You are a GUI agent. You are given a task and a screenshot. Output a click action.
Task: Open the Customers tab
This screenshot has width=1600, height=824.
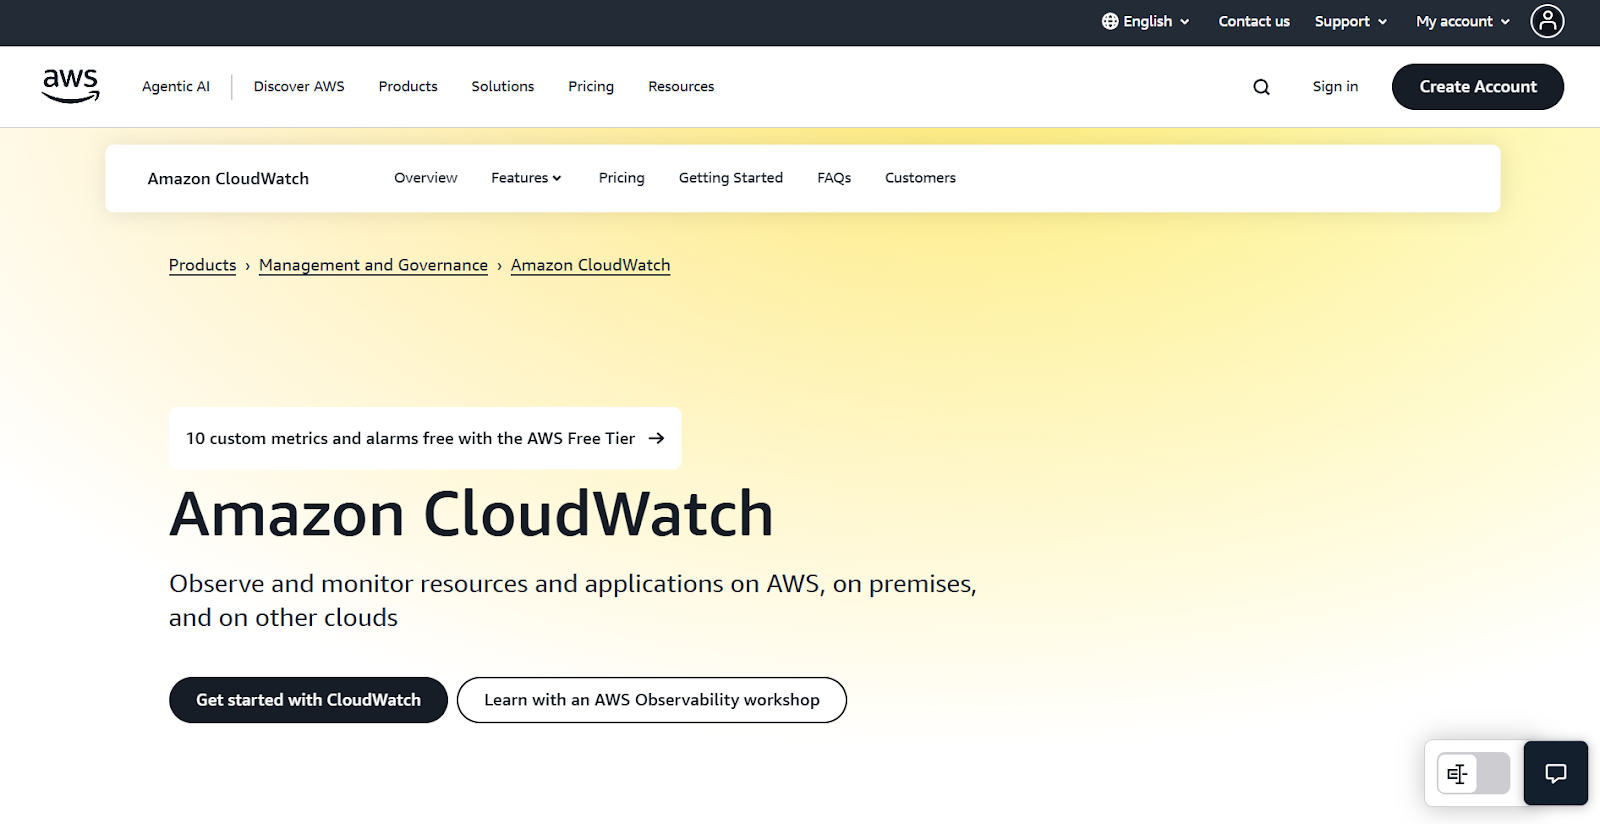coord(920,178)
